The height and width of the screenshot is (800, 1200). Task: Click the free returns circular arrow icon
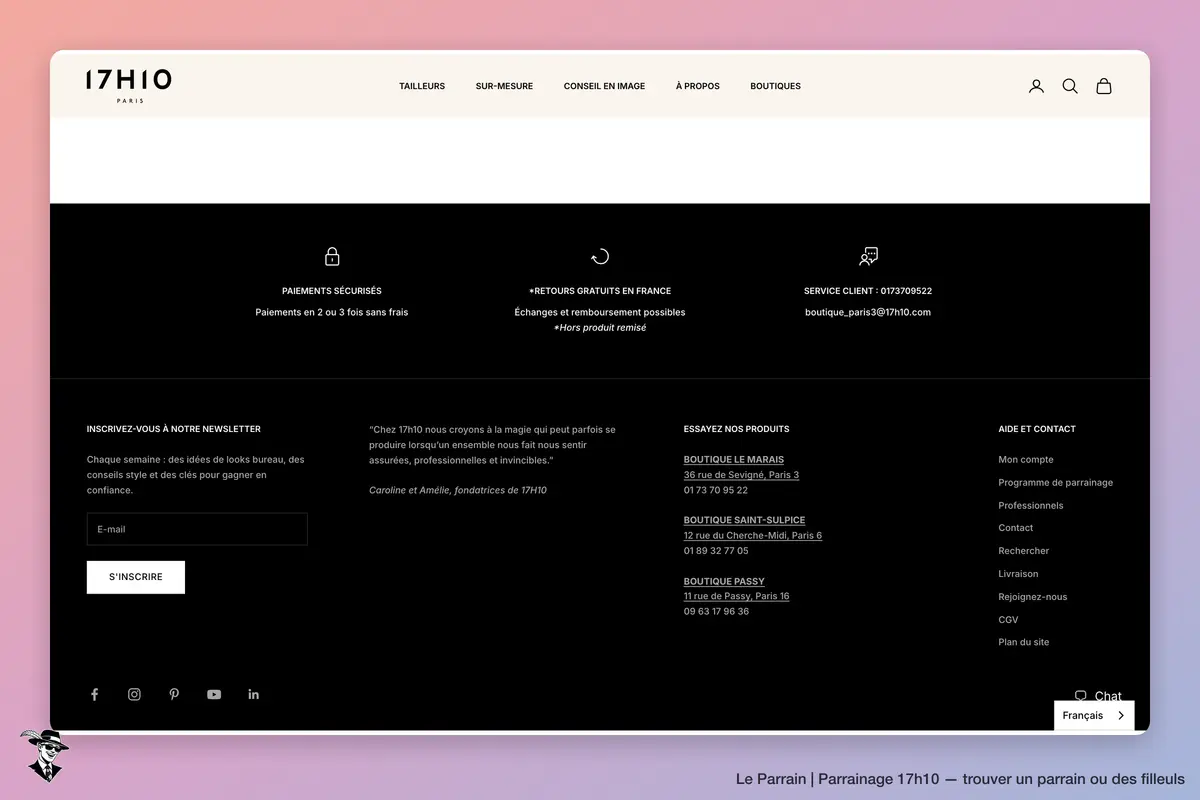pyautogui.click(x=600, y=257)
